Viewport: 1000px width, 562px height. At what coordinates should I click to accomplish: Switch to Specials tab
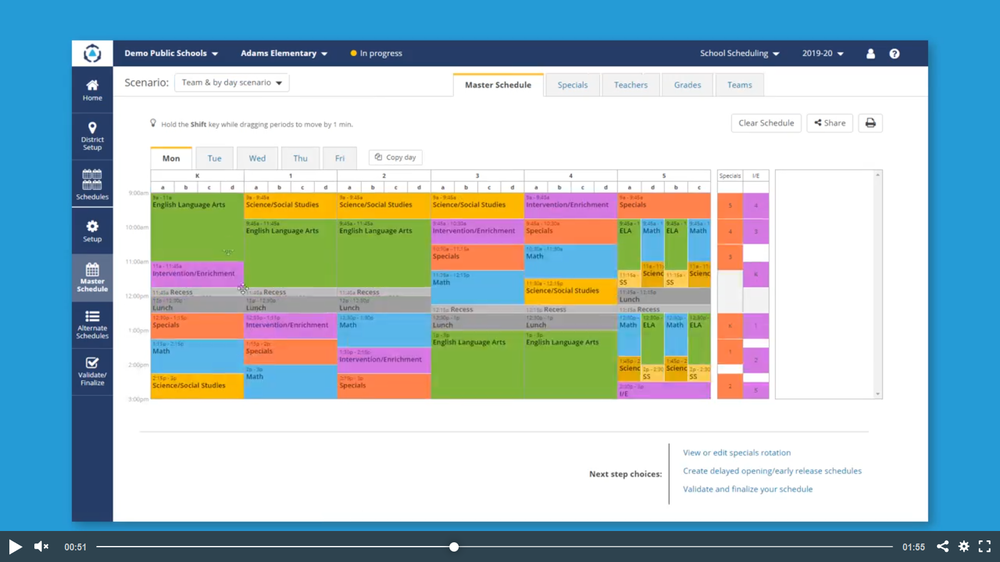tap(573, 85)
